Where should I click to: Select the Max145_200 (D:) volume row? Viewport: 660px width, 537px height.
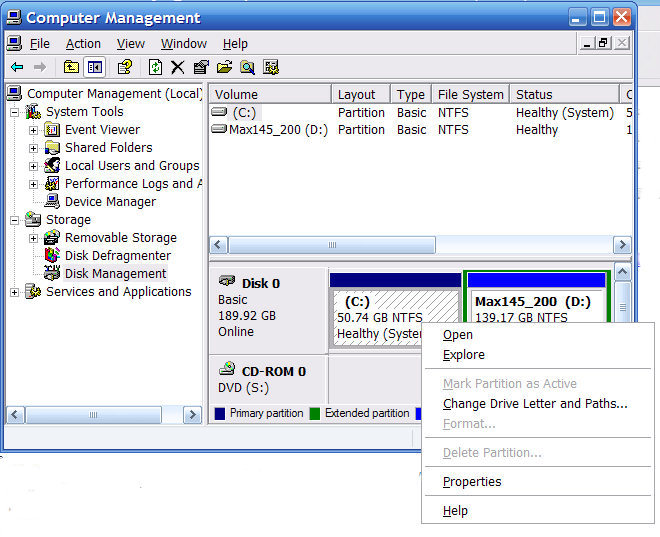click(x=421, y=130)
